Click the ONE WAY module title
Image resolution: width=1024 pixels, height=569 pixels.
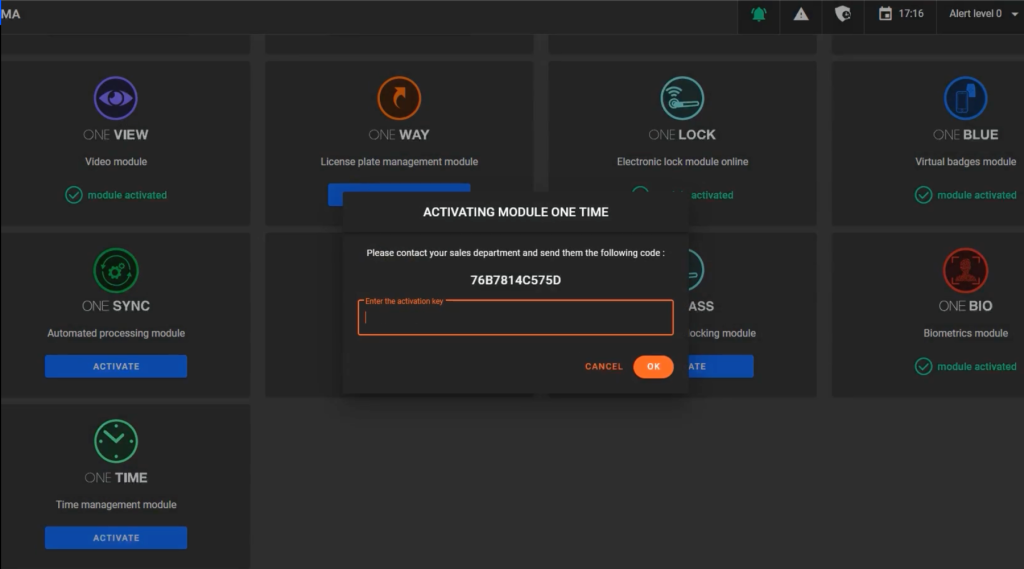click(x=399, y=135)
